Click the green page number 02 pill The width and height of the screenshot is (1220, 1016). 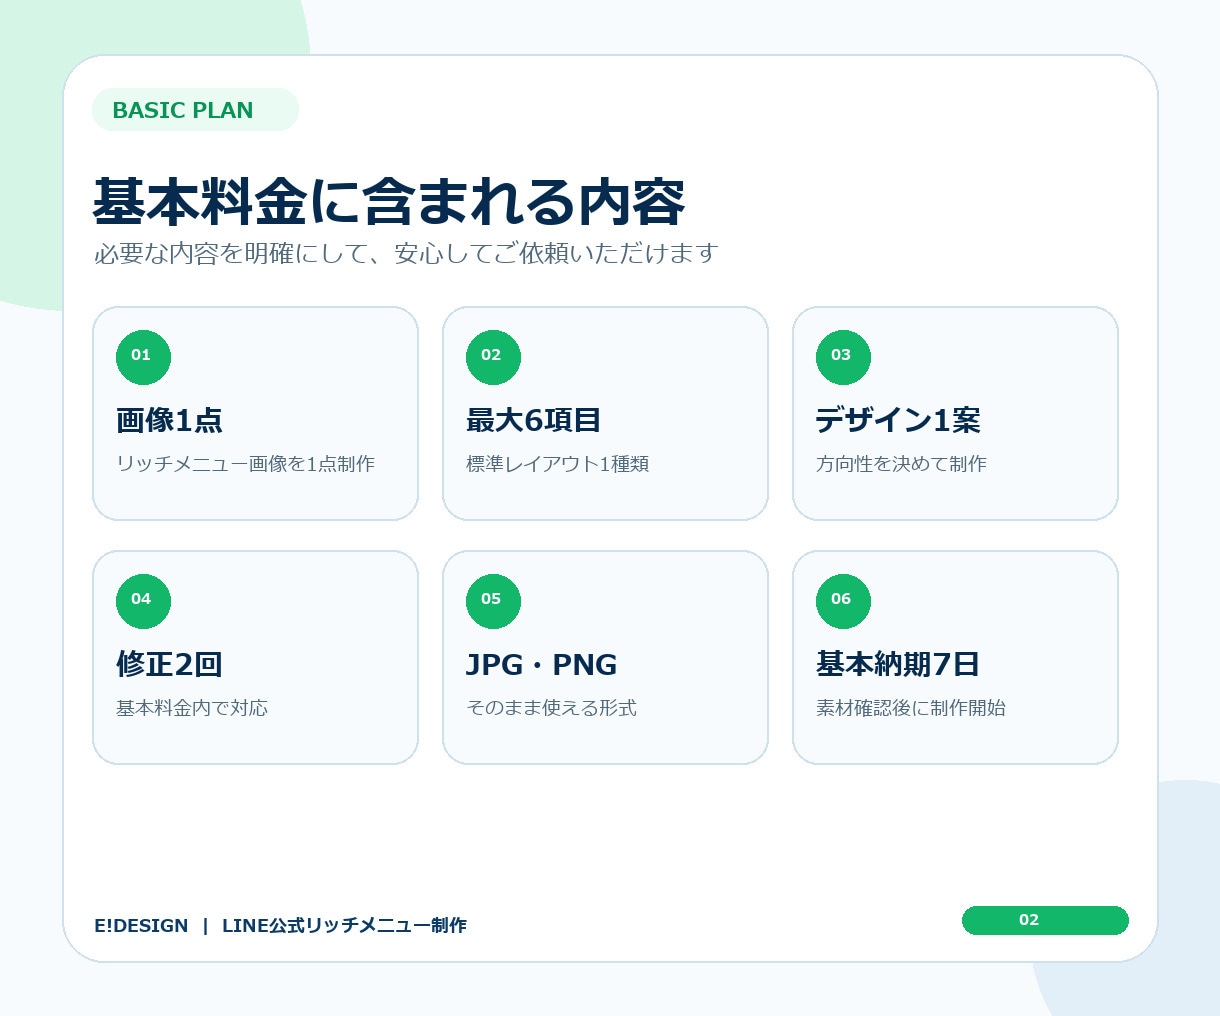click(1045, 920)
